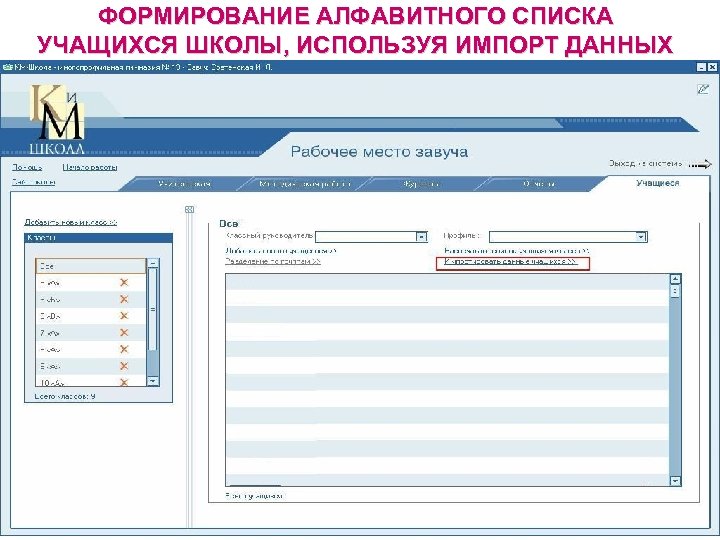Click the underlined link below Помощь
The image size is (720, 540).
pyautogui.click(x=34, y=182)
